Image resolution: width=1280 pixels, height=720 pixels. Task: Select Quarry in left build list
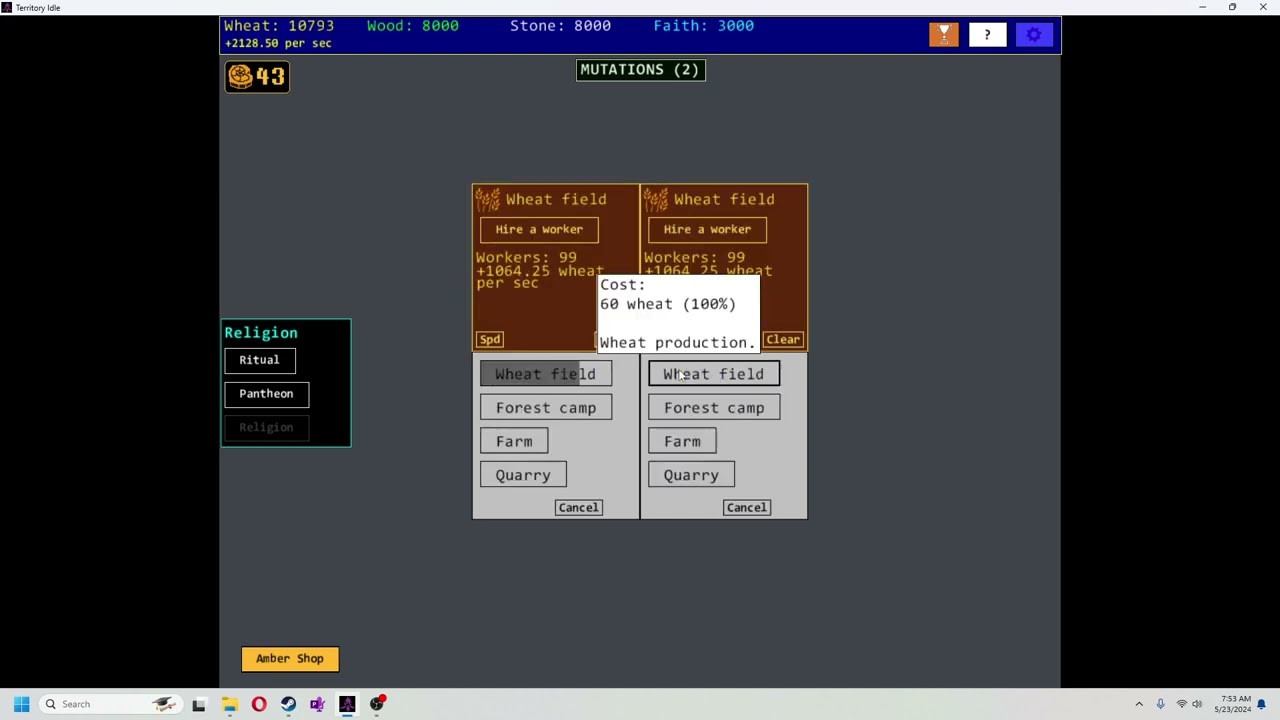523,476
